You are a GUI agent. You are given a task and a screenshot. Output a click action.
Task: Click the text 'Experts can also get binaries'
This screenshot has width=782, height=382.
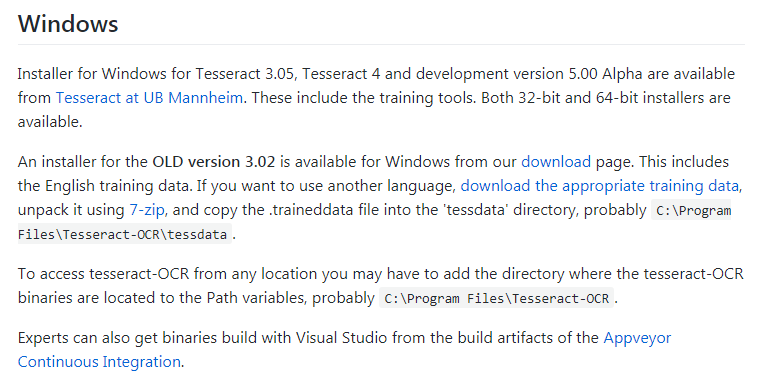click(x=118, y=338)
